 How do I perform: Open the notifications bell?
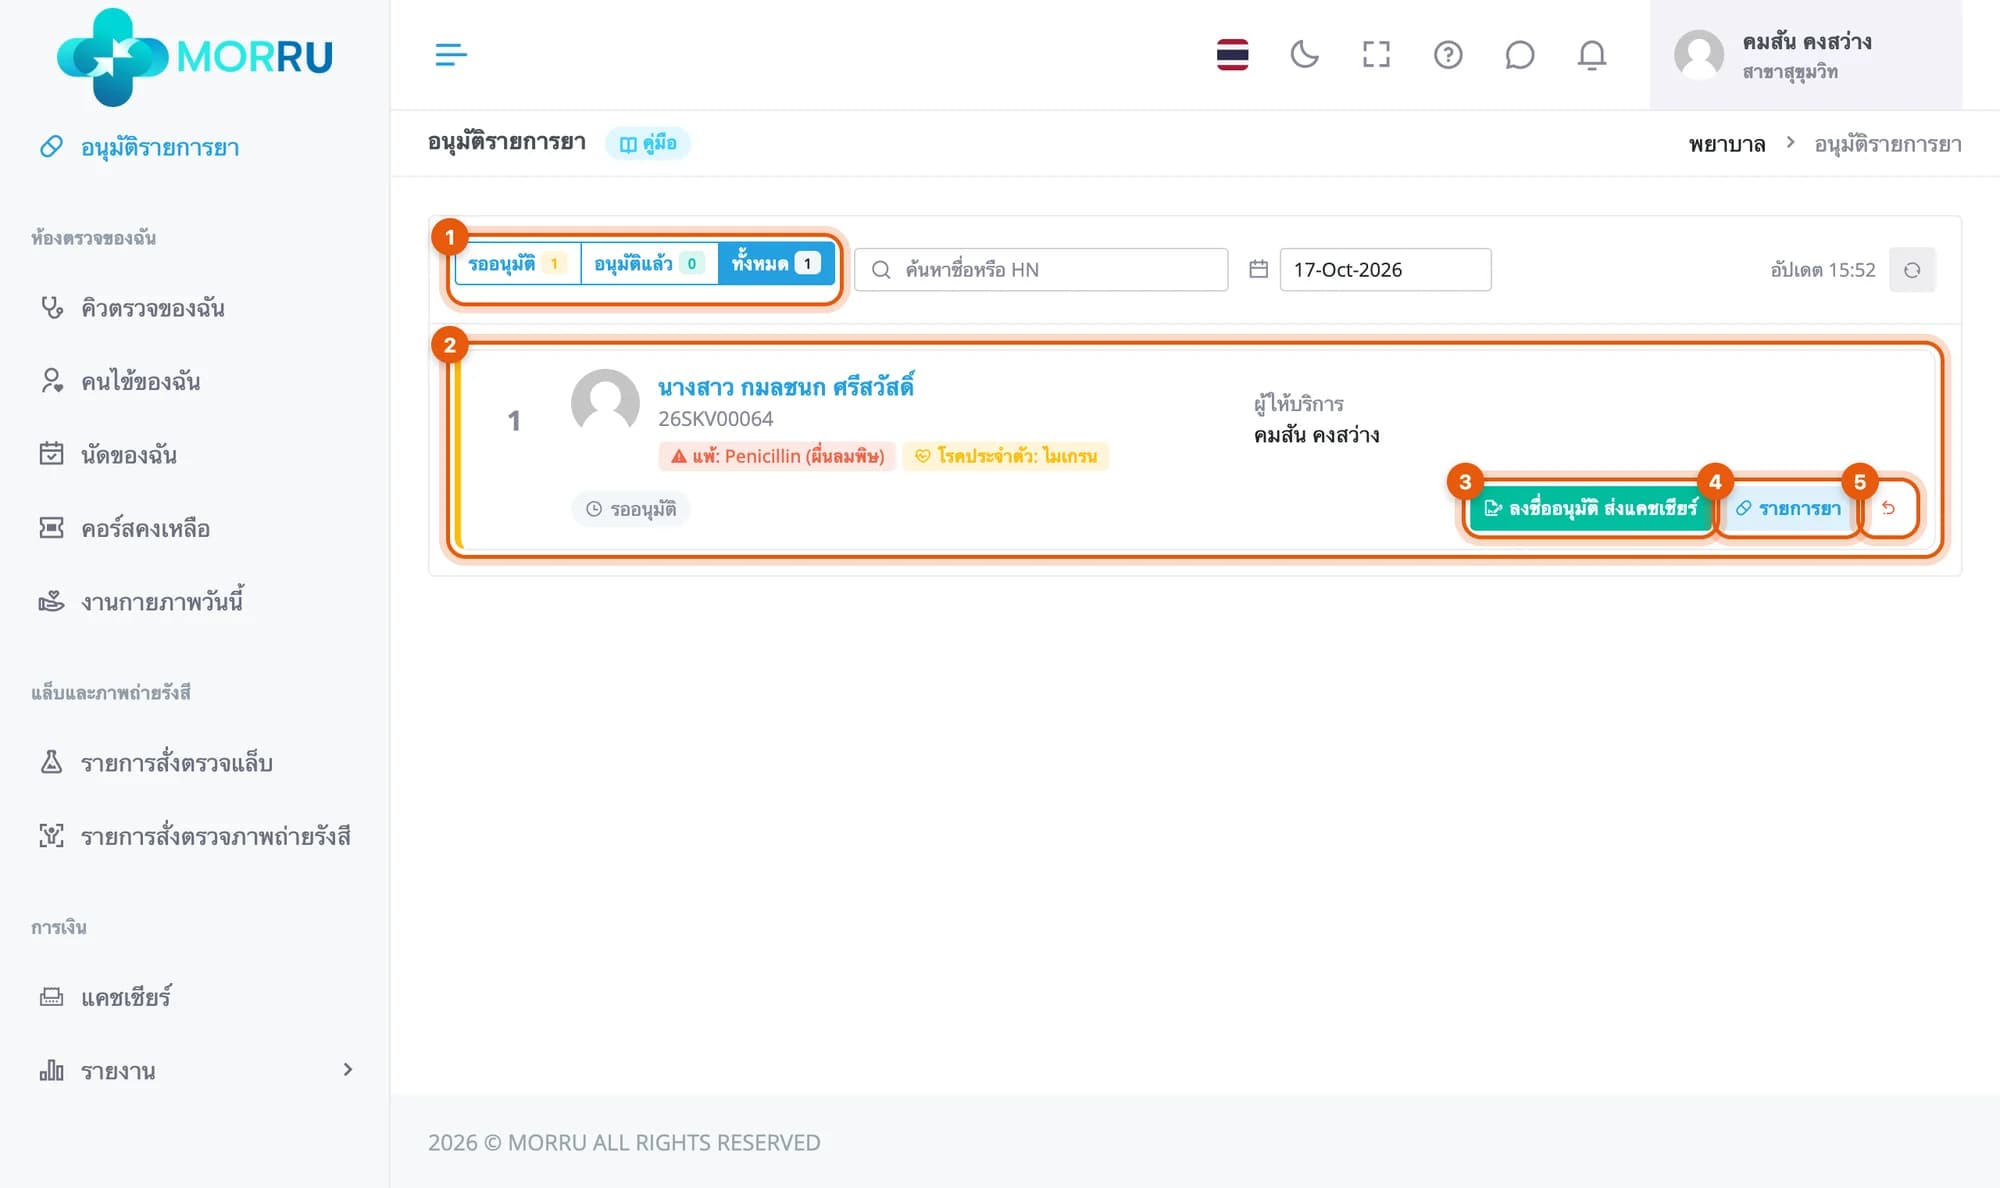click(x=1592, y=54)
